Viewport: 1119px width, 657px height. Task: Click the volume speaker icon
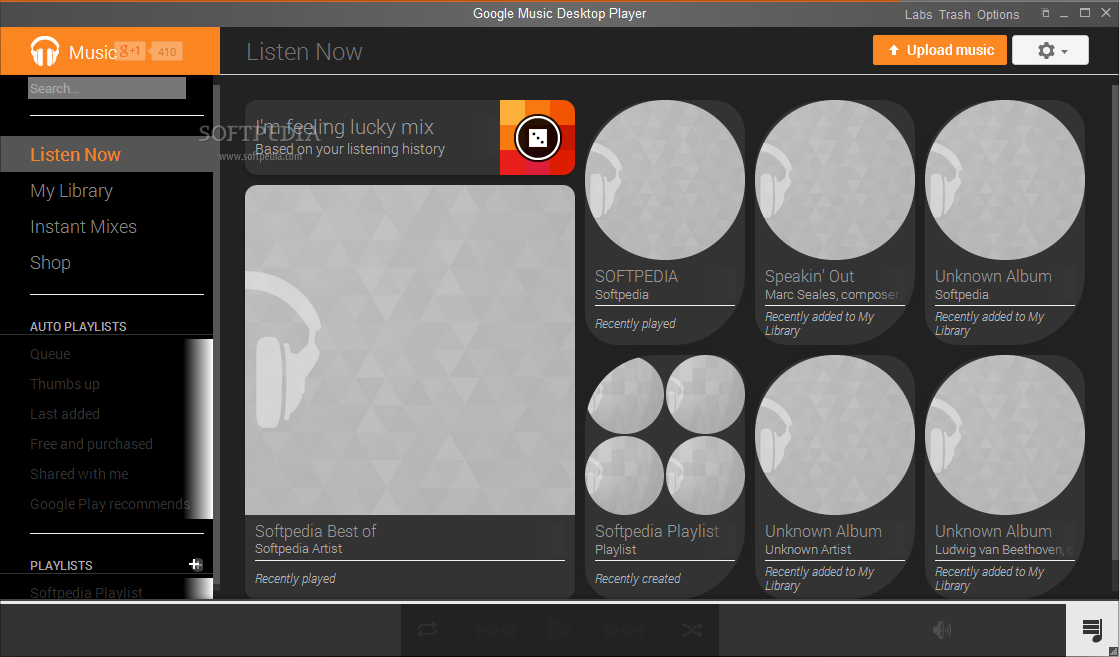point(942,629)
